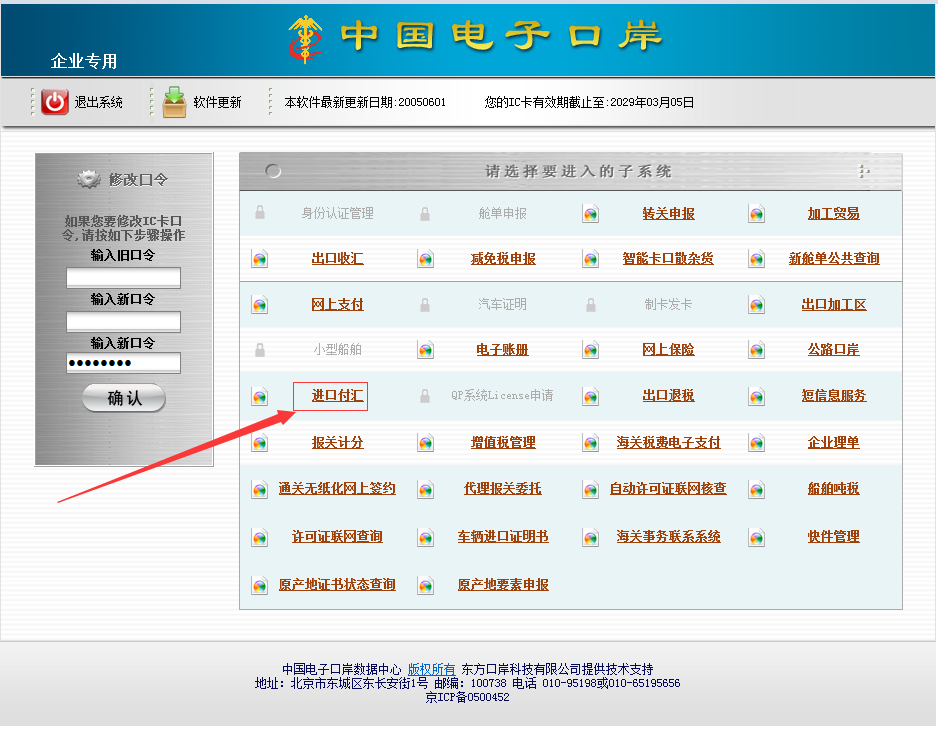Open 网上支付 link

[x=337, y=305]
